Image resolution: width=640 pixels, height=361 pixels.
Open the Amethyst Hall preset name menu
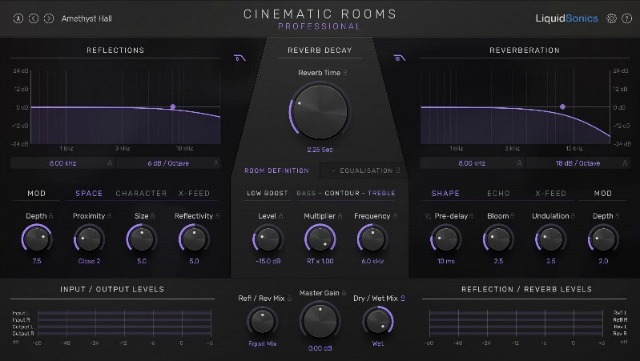(87, 18)
